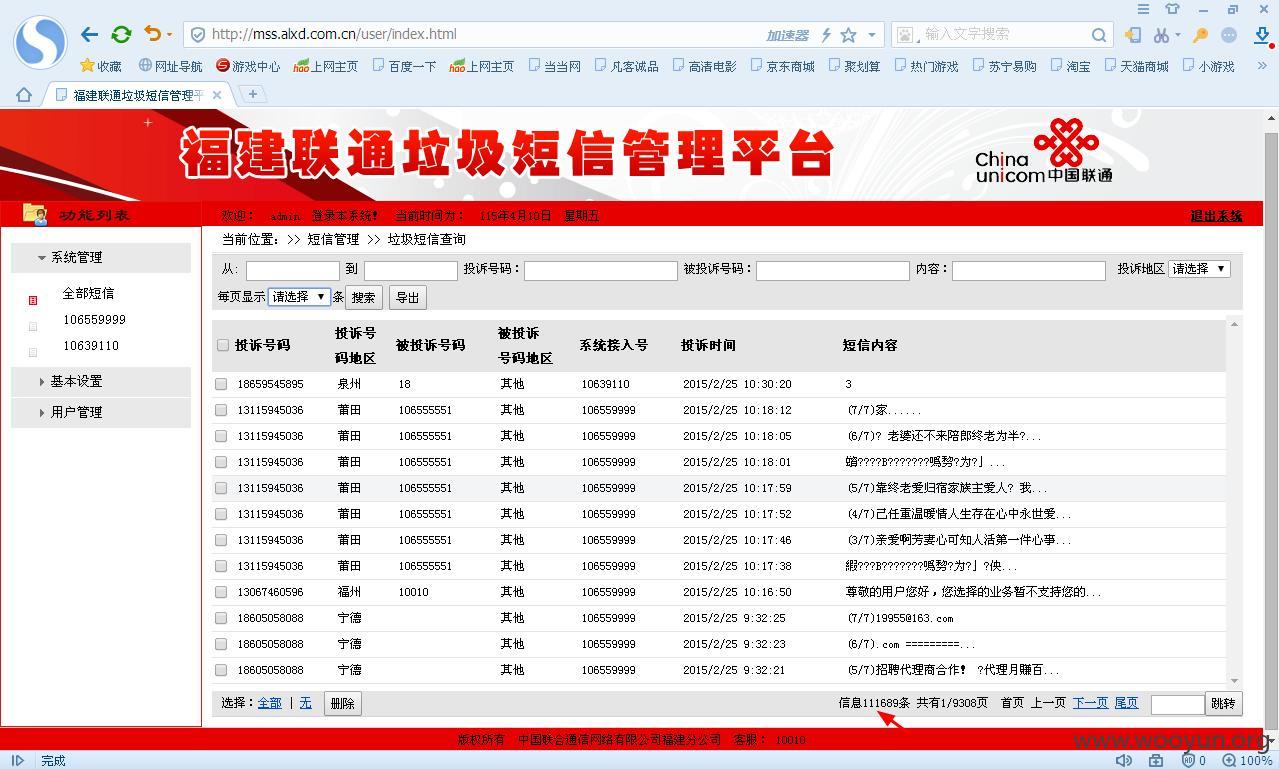Click the 删除 delete button
This screenshot has width=1279, height=769.
pos(342,703)
